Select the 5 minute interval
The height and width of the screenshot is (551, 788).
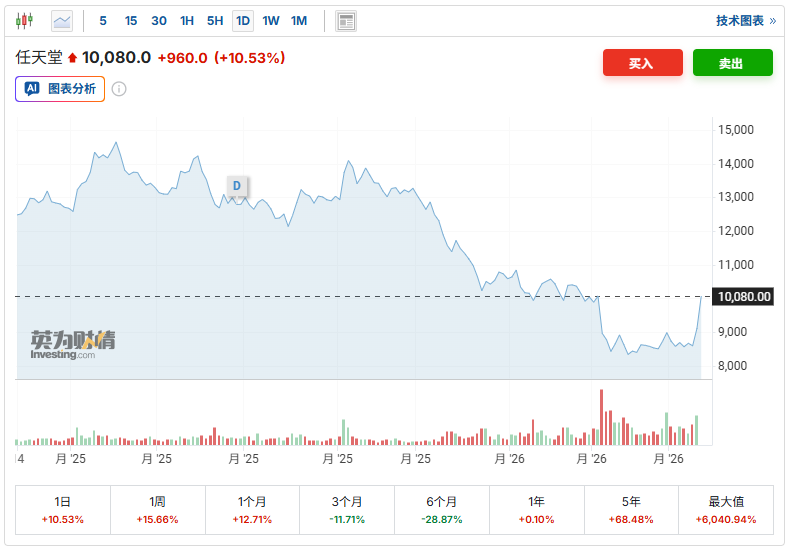pyautogui.click(x=103, y=20)
